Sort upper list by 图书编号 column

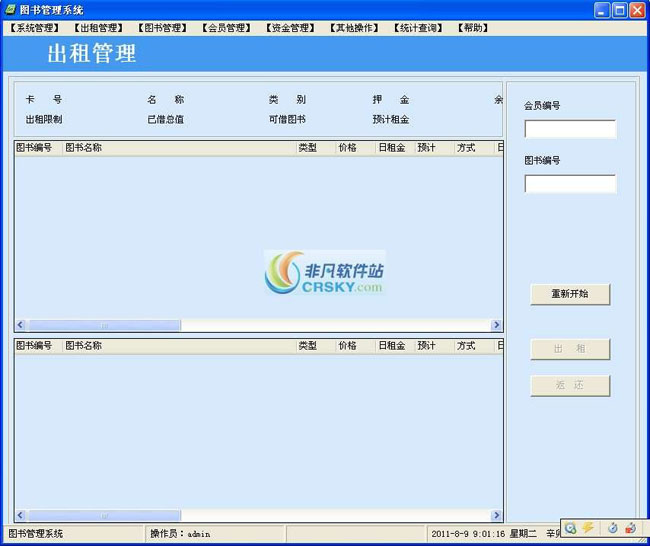39,148
